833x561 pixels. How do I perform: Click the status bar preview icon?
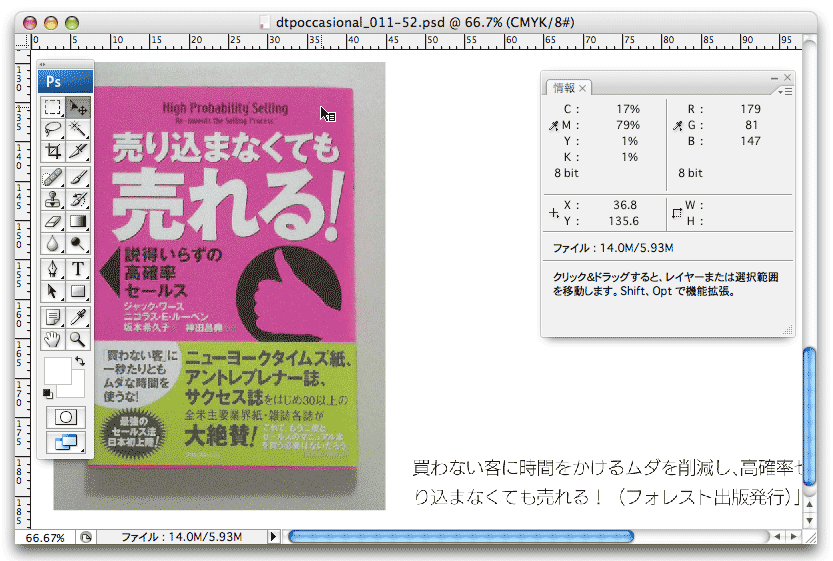(x=86, y=537)
